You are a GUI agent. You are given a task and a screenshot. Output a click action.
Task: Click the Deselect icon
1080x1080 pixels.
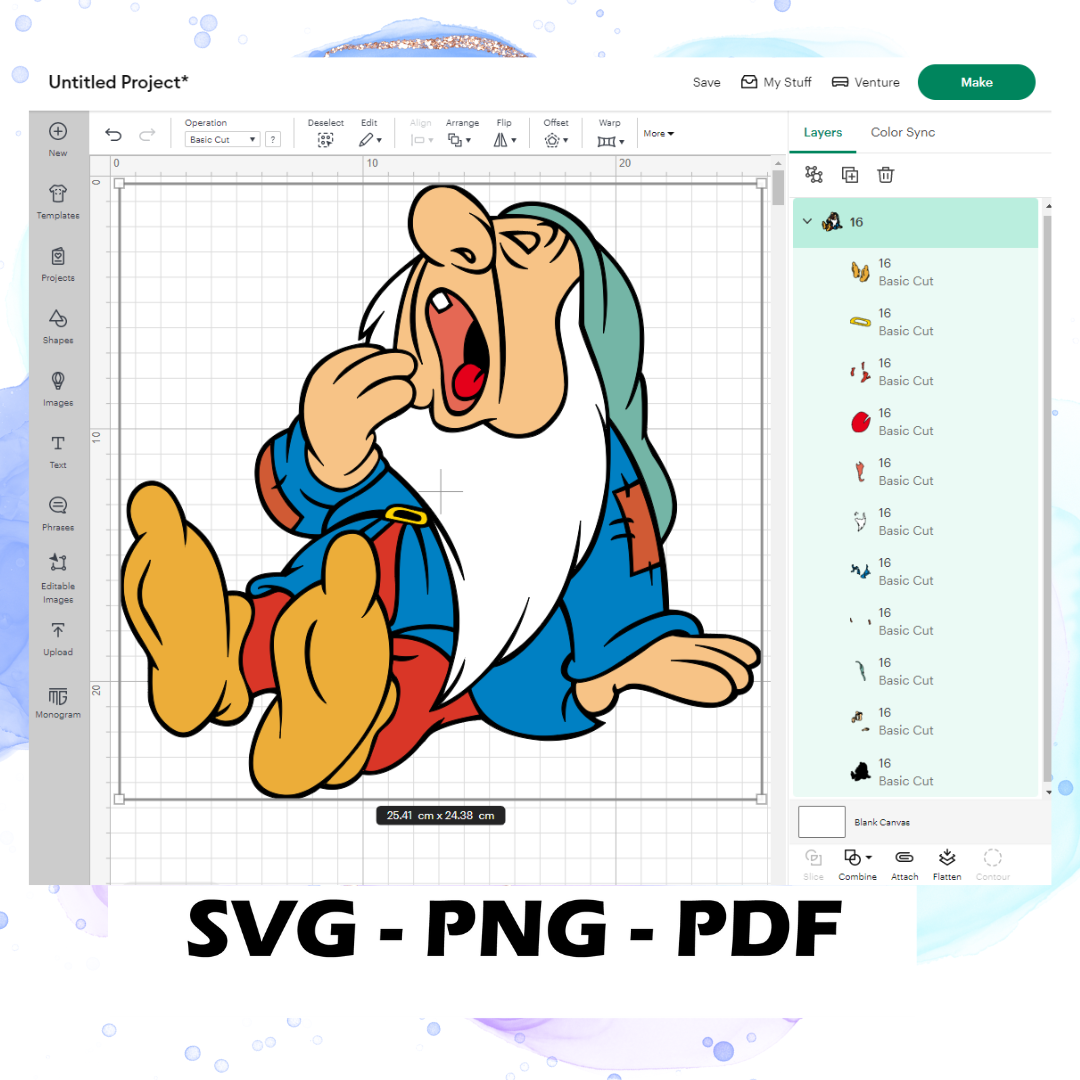pyautogui.click(x=325, y=141)
